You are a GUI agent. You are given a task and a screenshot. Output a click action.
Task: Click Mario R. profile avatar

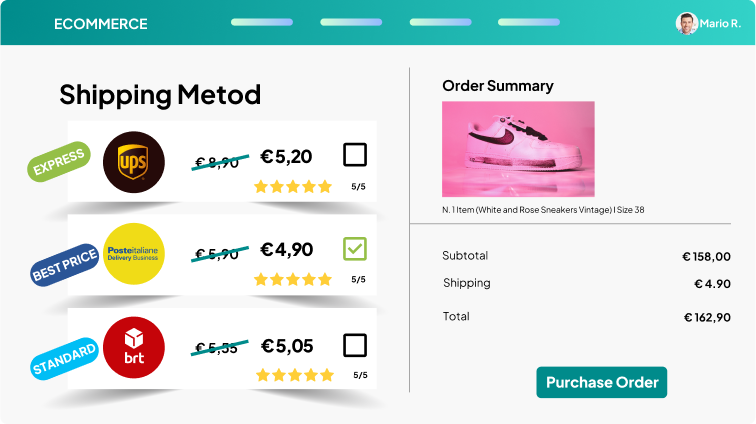coord(686,23)
